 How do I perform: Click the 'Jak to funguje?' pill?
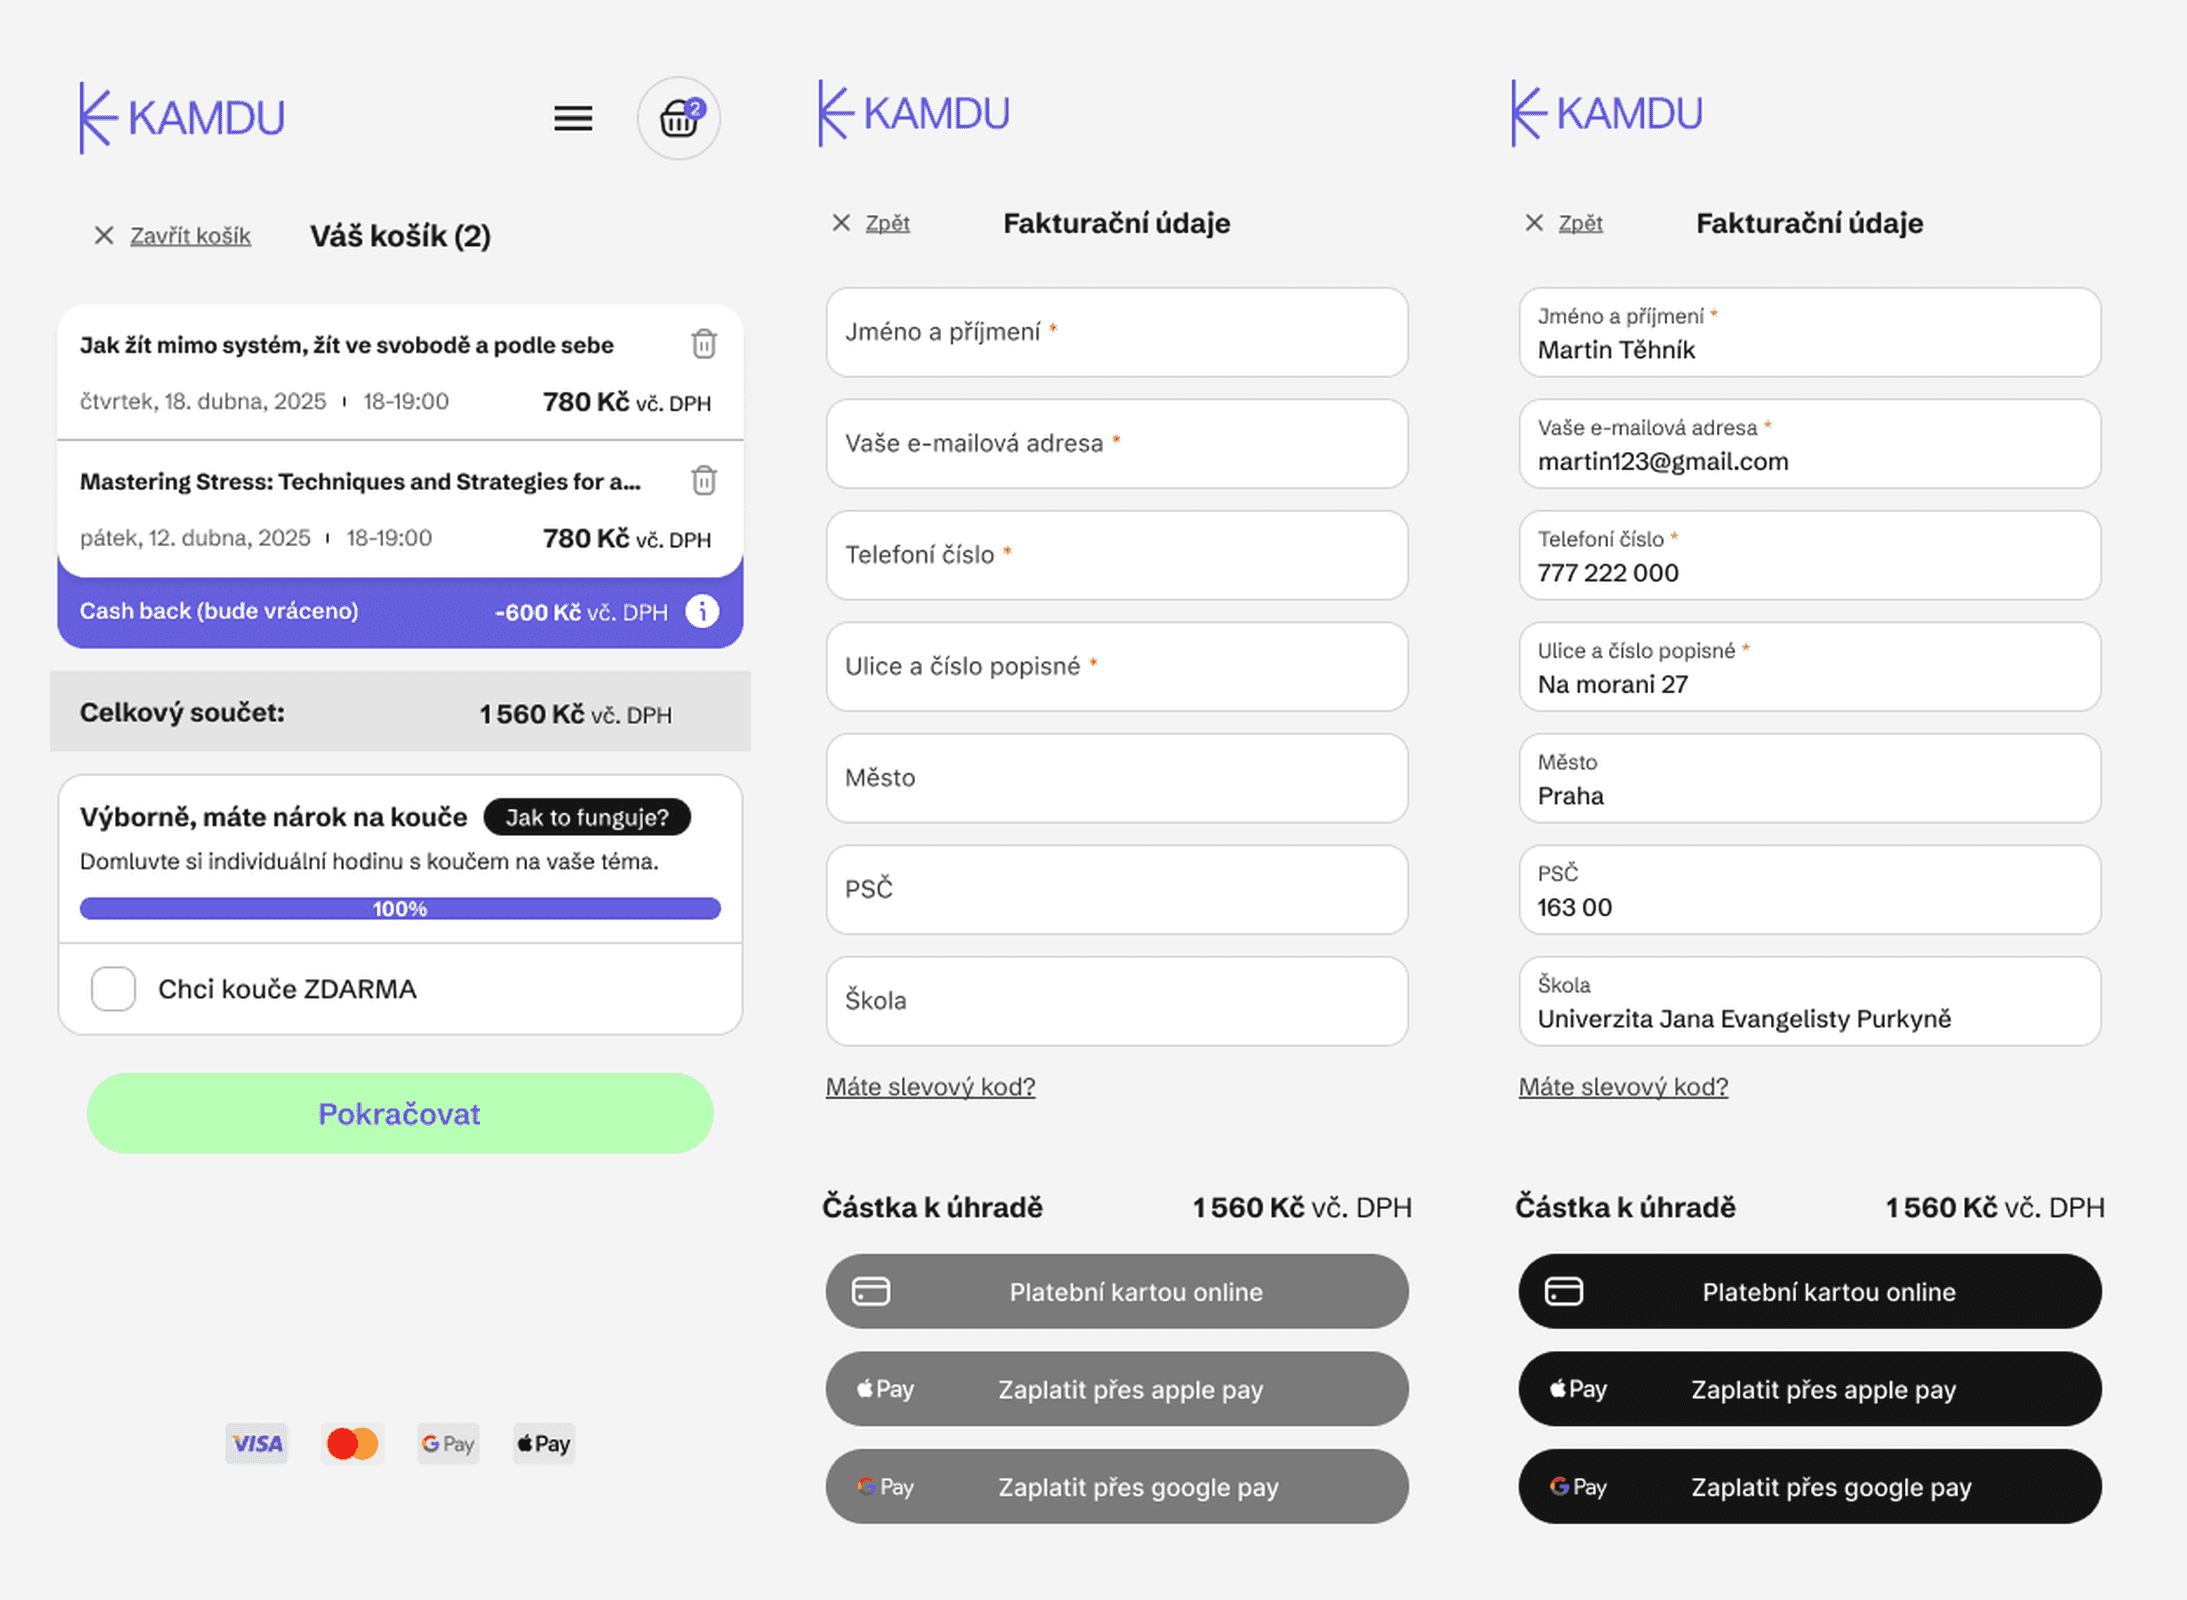coord(587,817)
